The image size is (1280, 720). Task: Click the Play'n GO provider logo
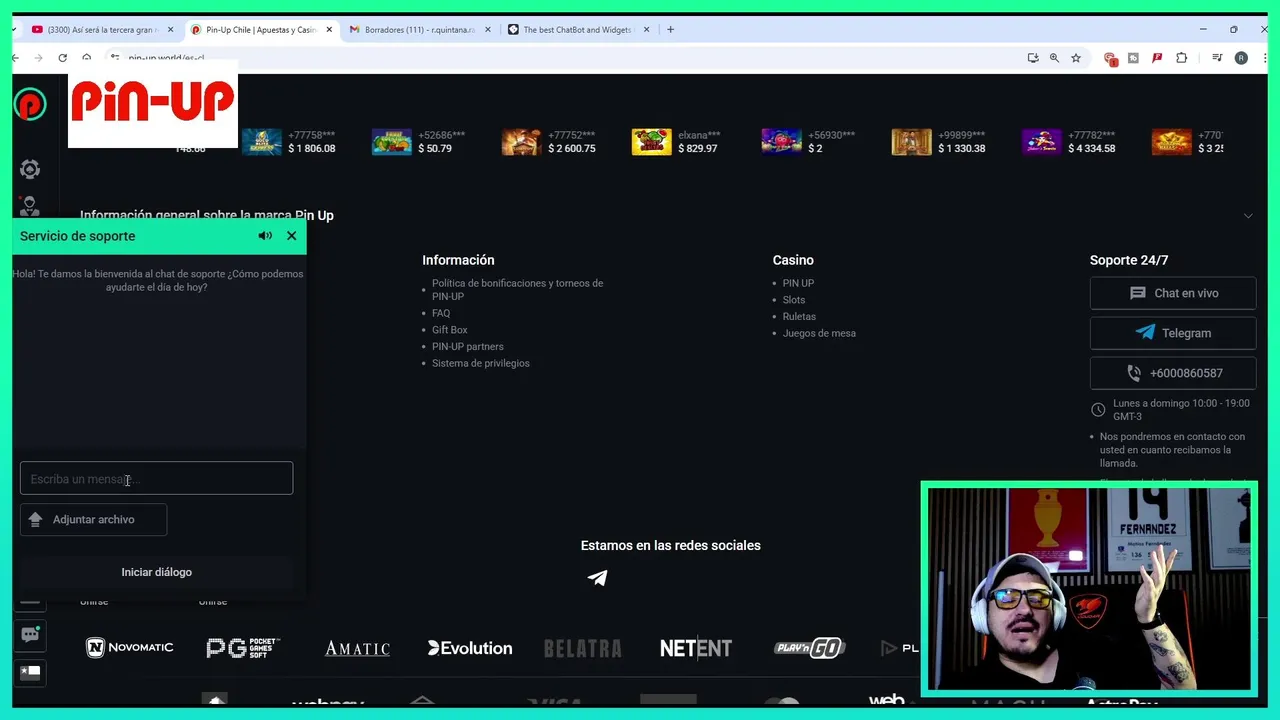click(x=809, y=648)
